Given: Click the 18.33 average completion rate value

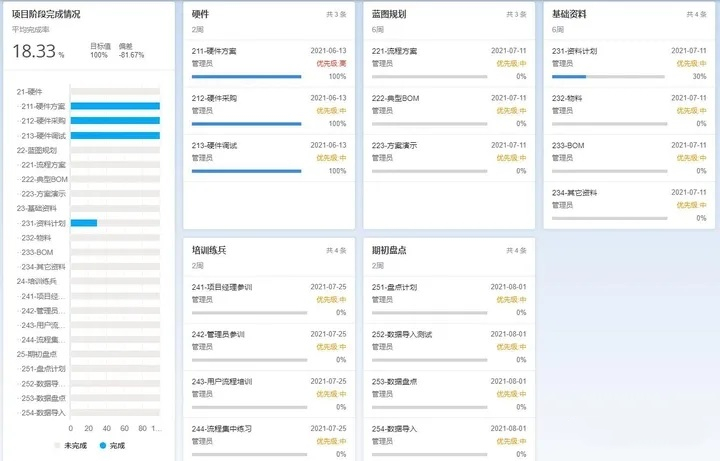Looking at the screenshot, I should pos(36,51).
